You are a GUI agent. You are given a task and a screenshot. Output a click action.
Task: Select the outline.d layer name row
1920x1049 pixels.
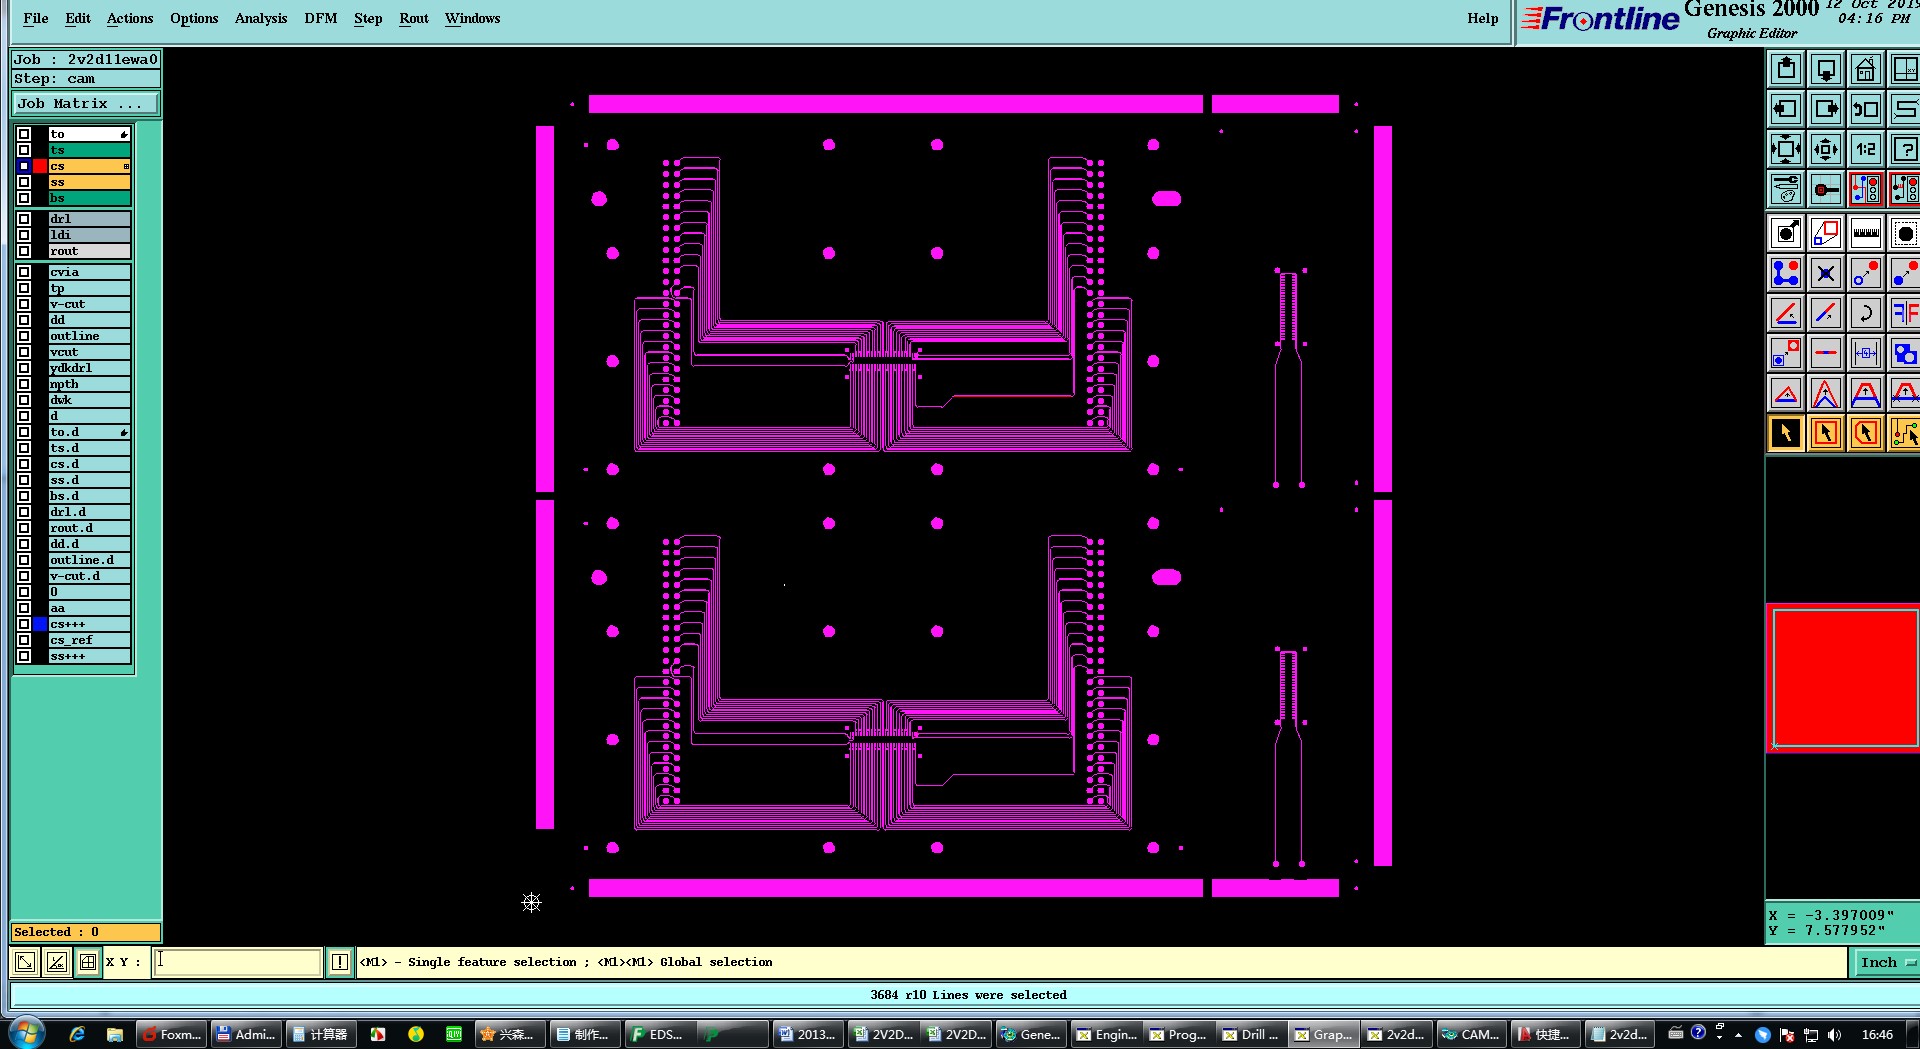(90, 560)
